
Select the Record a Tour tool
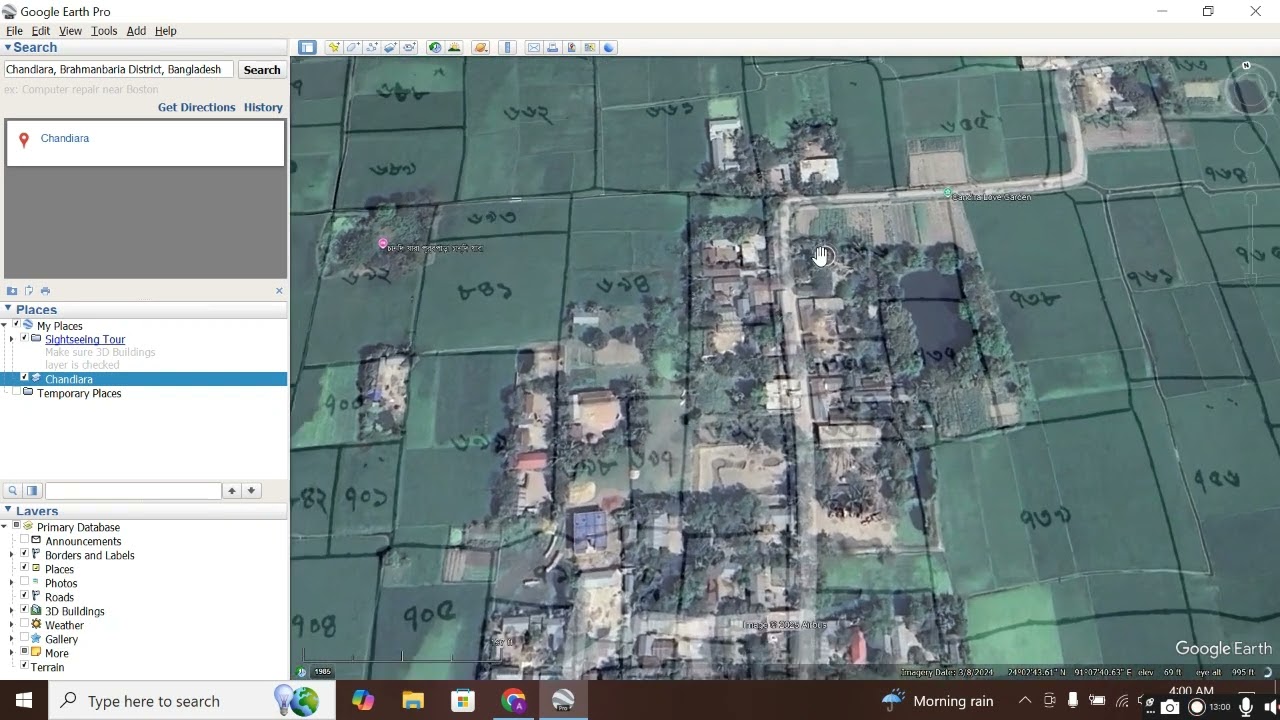(409, 47)
